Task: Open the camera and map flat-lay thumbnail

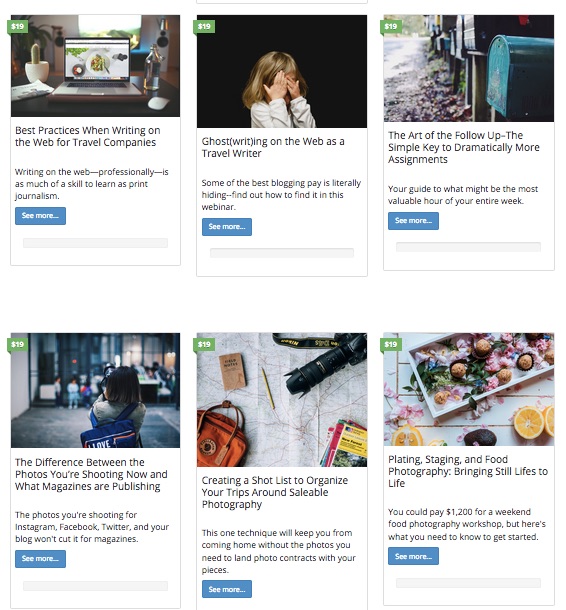Action: click(282, 400)
